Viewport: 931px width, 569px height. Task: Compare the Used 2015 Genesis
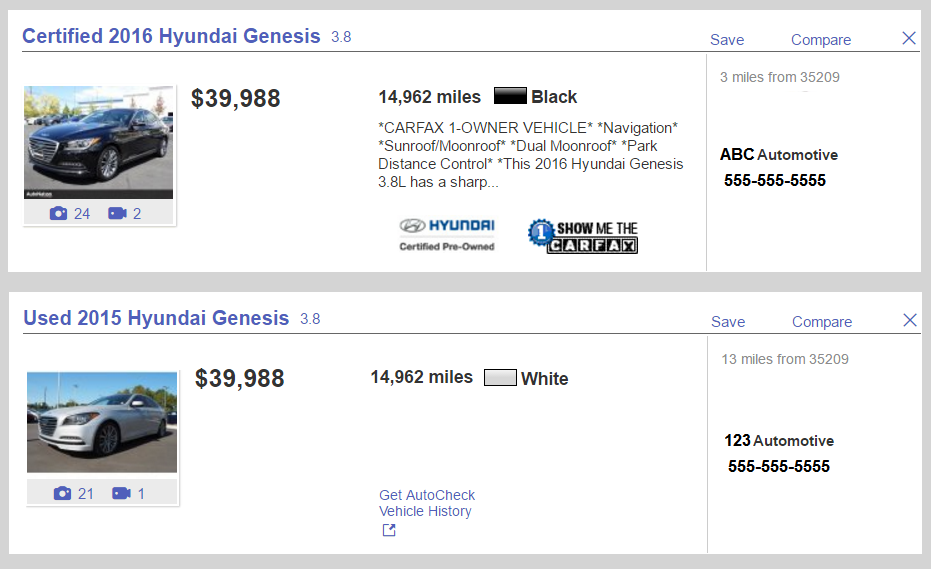pos(822,322)
